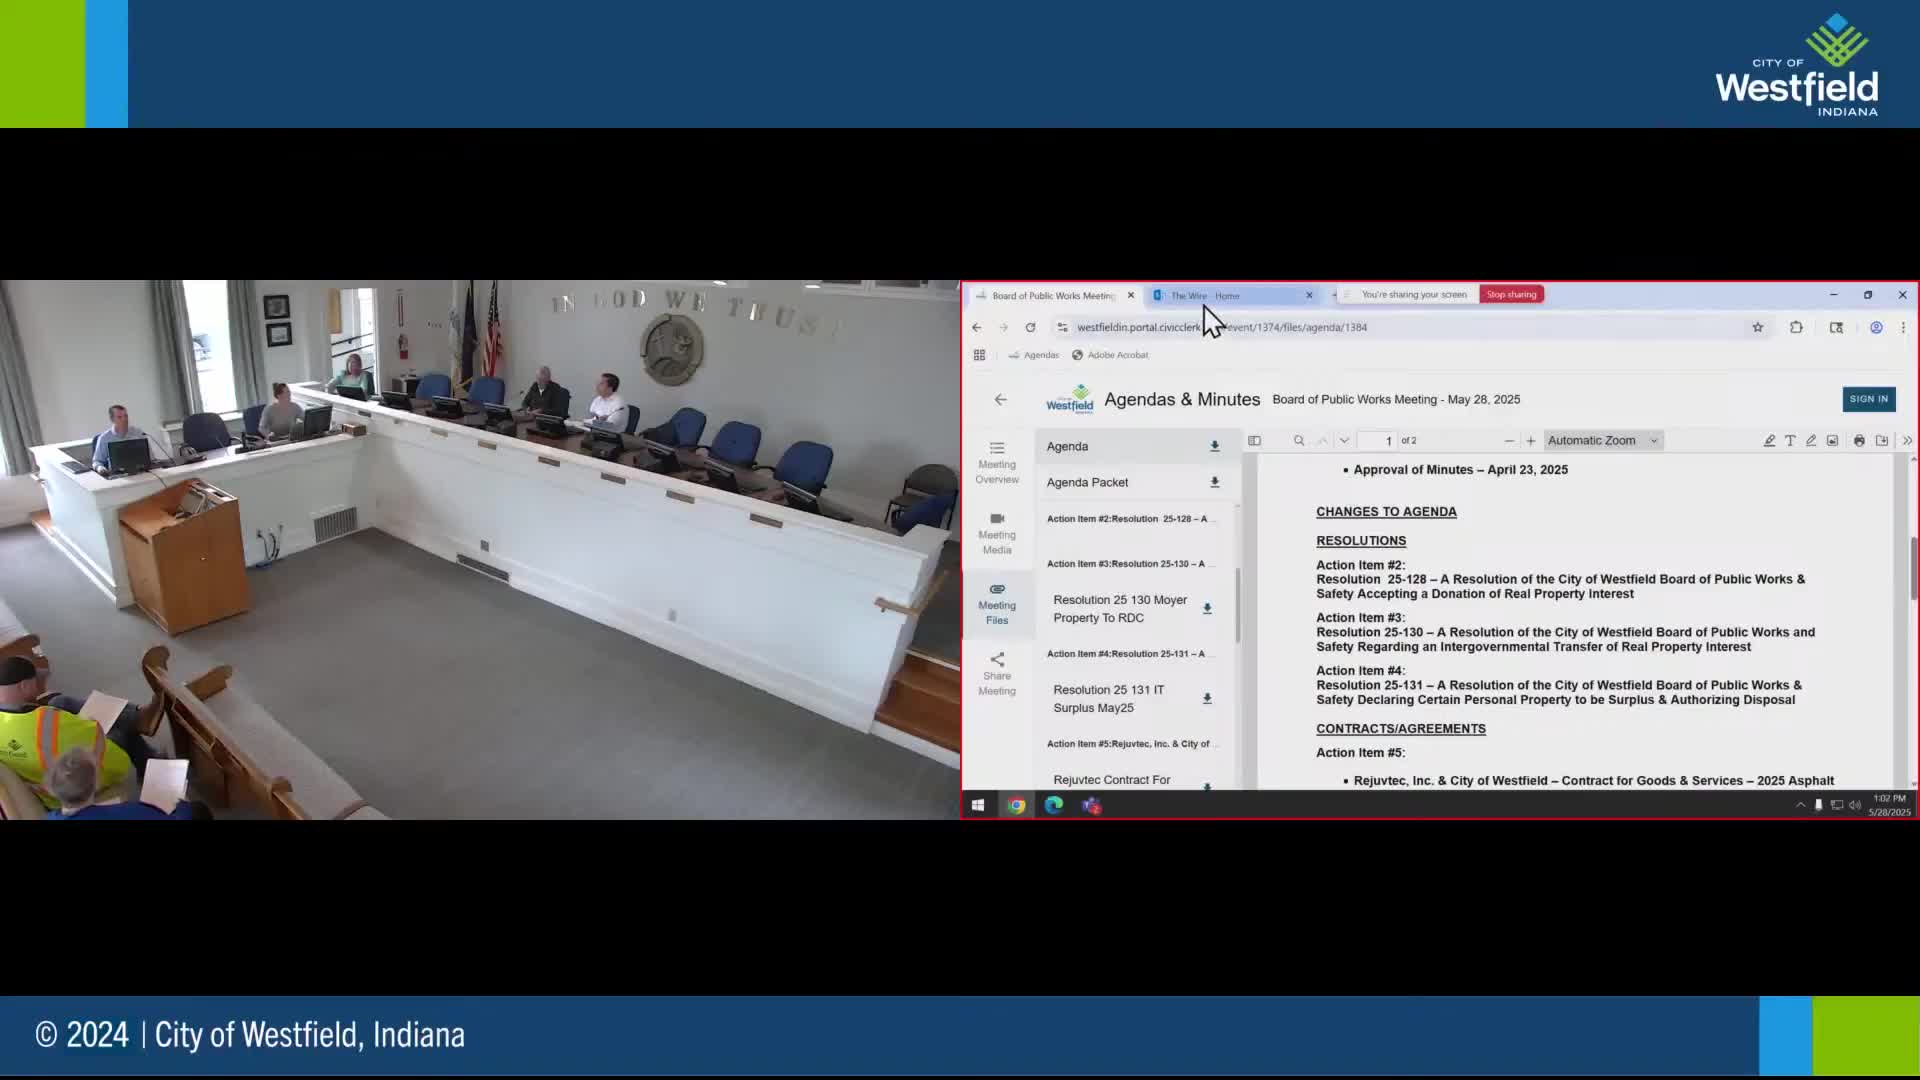
Task: Click the PDF print icon
Action: tap(1859, 441)
